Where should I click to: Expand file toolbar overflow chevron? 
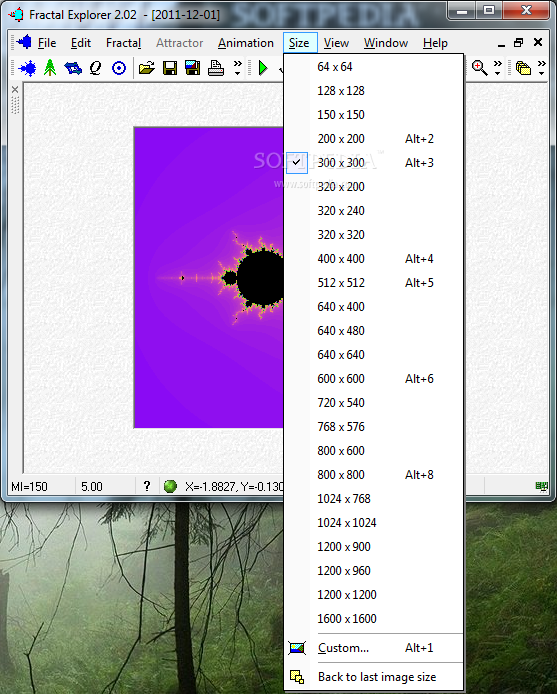tap(237, 68)
